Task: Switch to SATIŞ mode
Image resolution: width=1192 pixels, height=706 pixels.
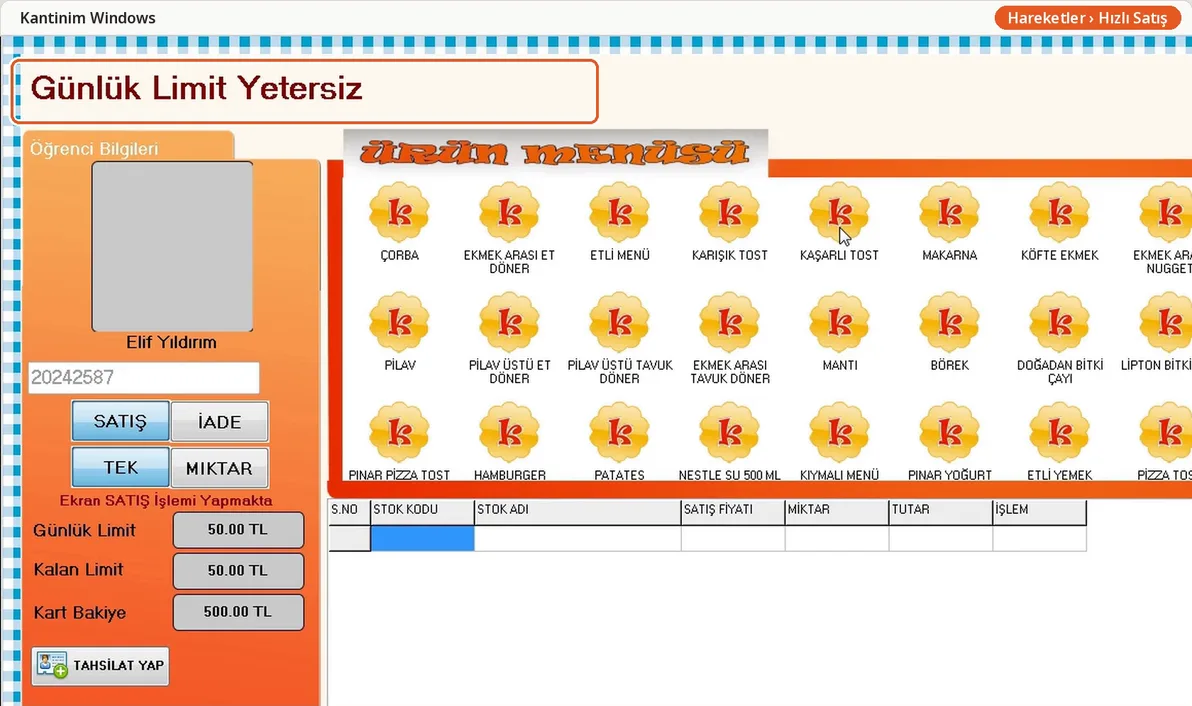Action: [x=120, y=421]
